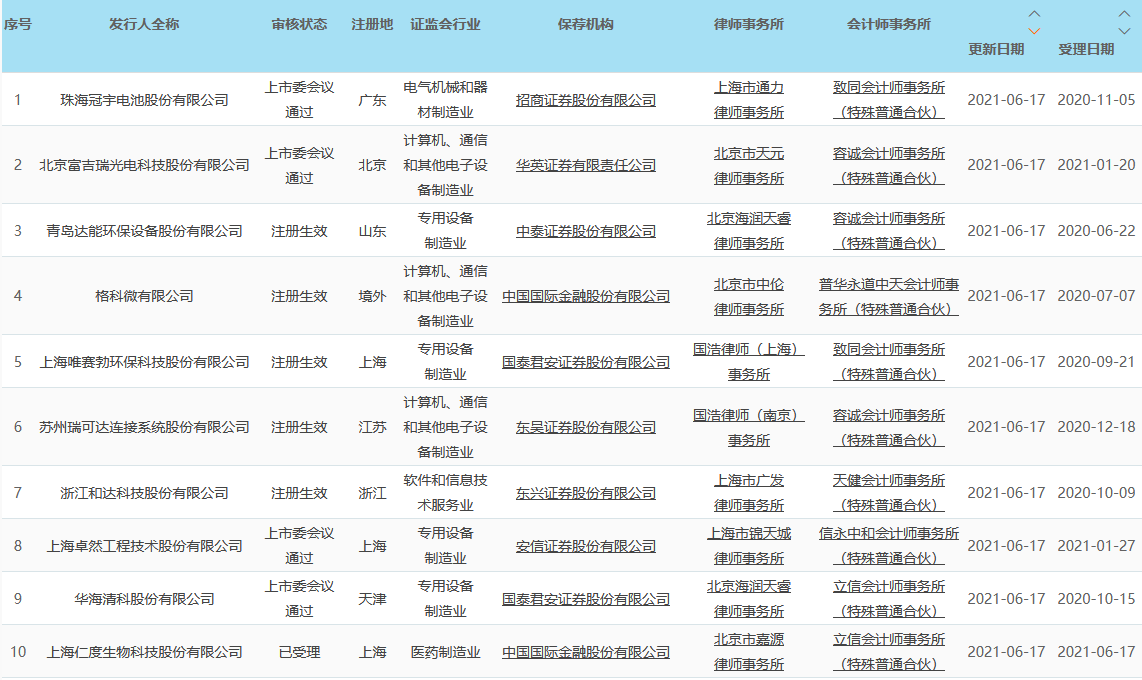Select 浙江和达科技股份有限公司 issuer name
Viewport: 1142px width, 680px height.
(144, 493)
